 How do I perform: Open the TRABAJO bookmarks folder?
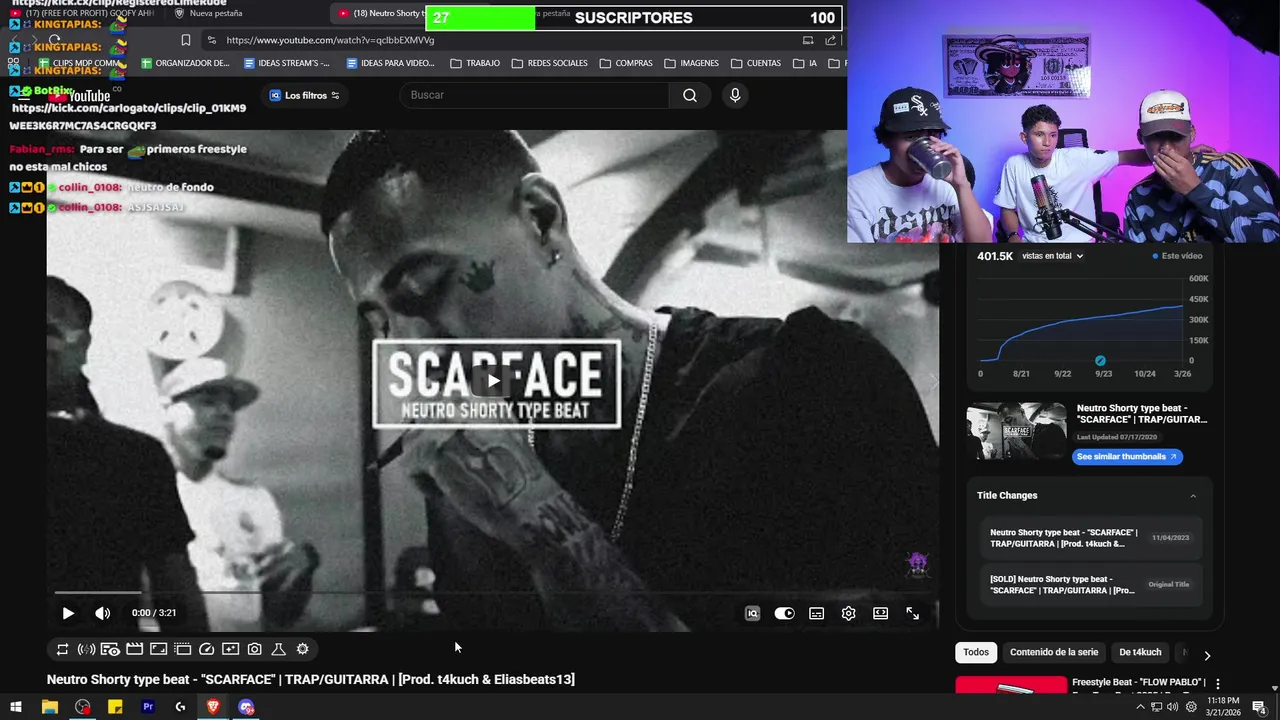point(475,63)
